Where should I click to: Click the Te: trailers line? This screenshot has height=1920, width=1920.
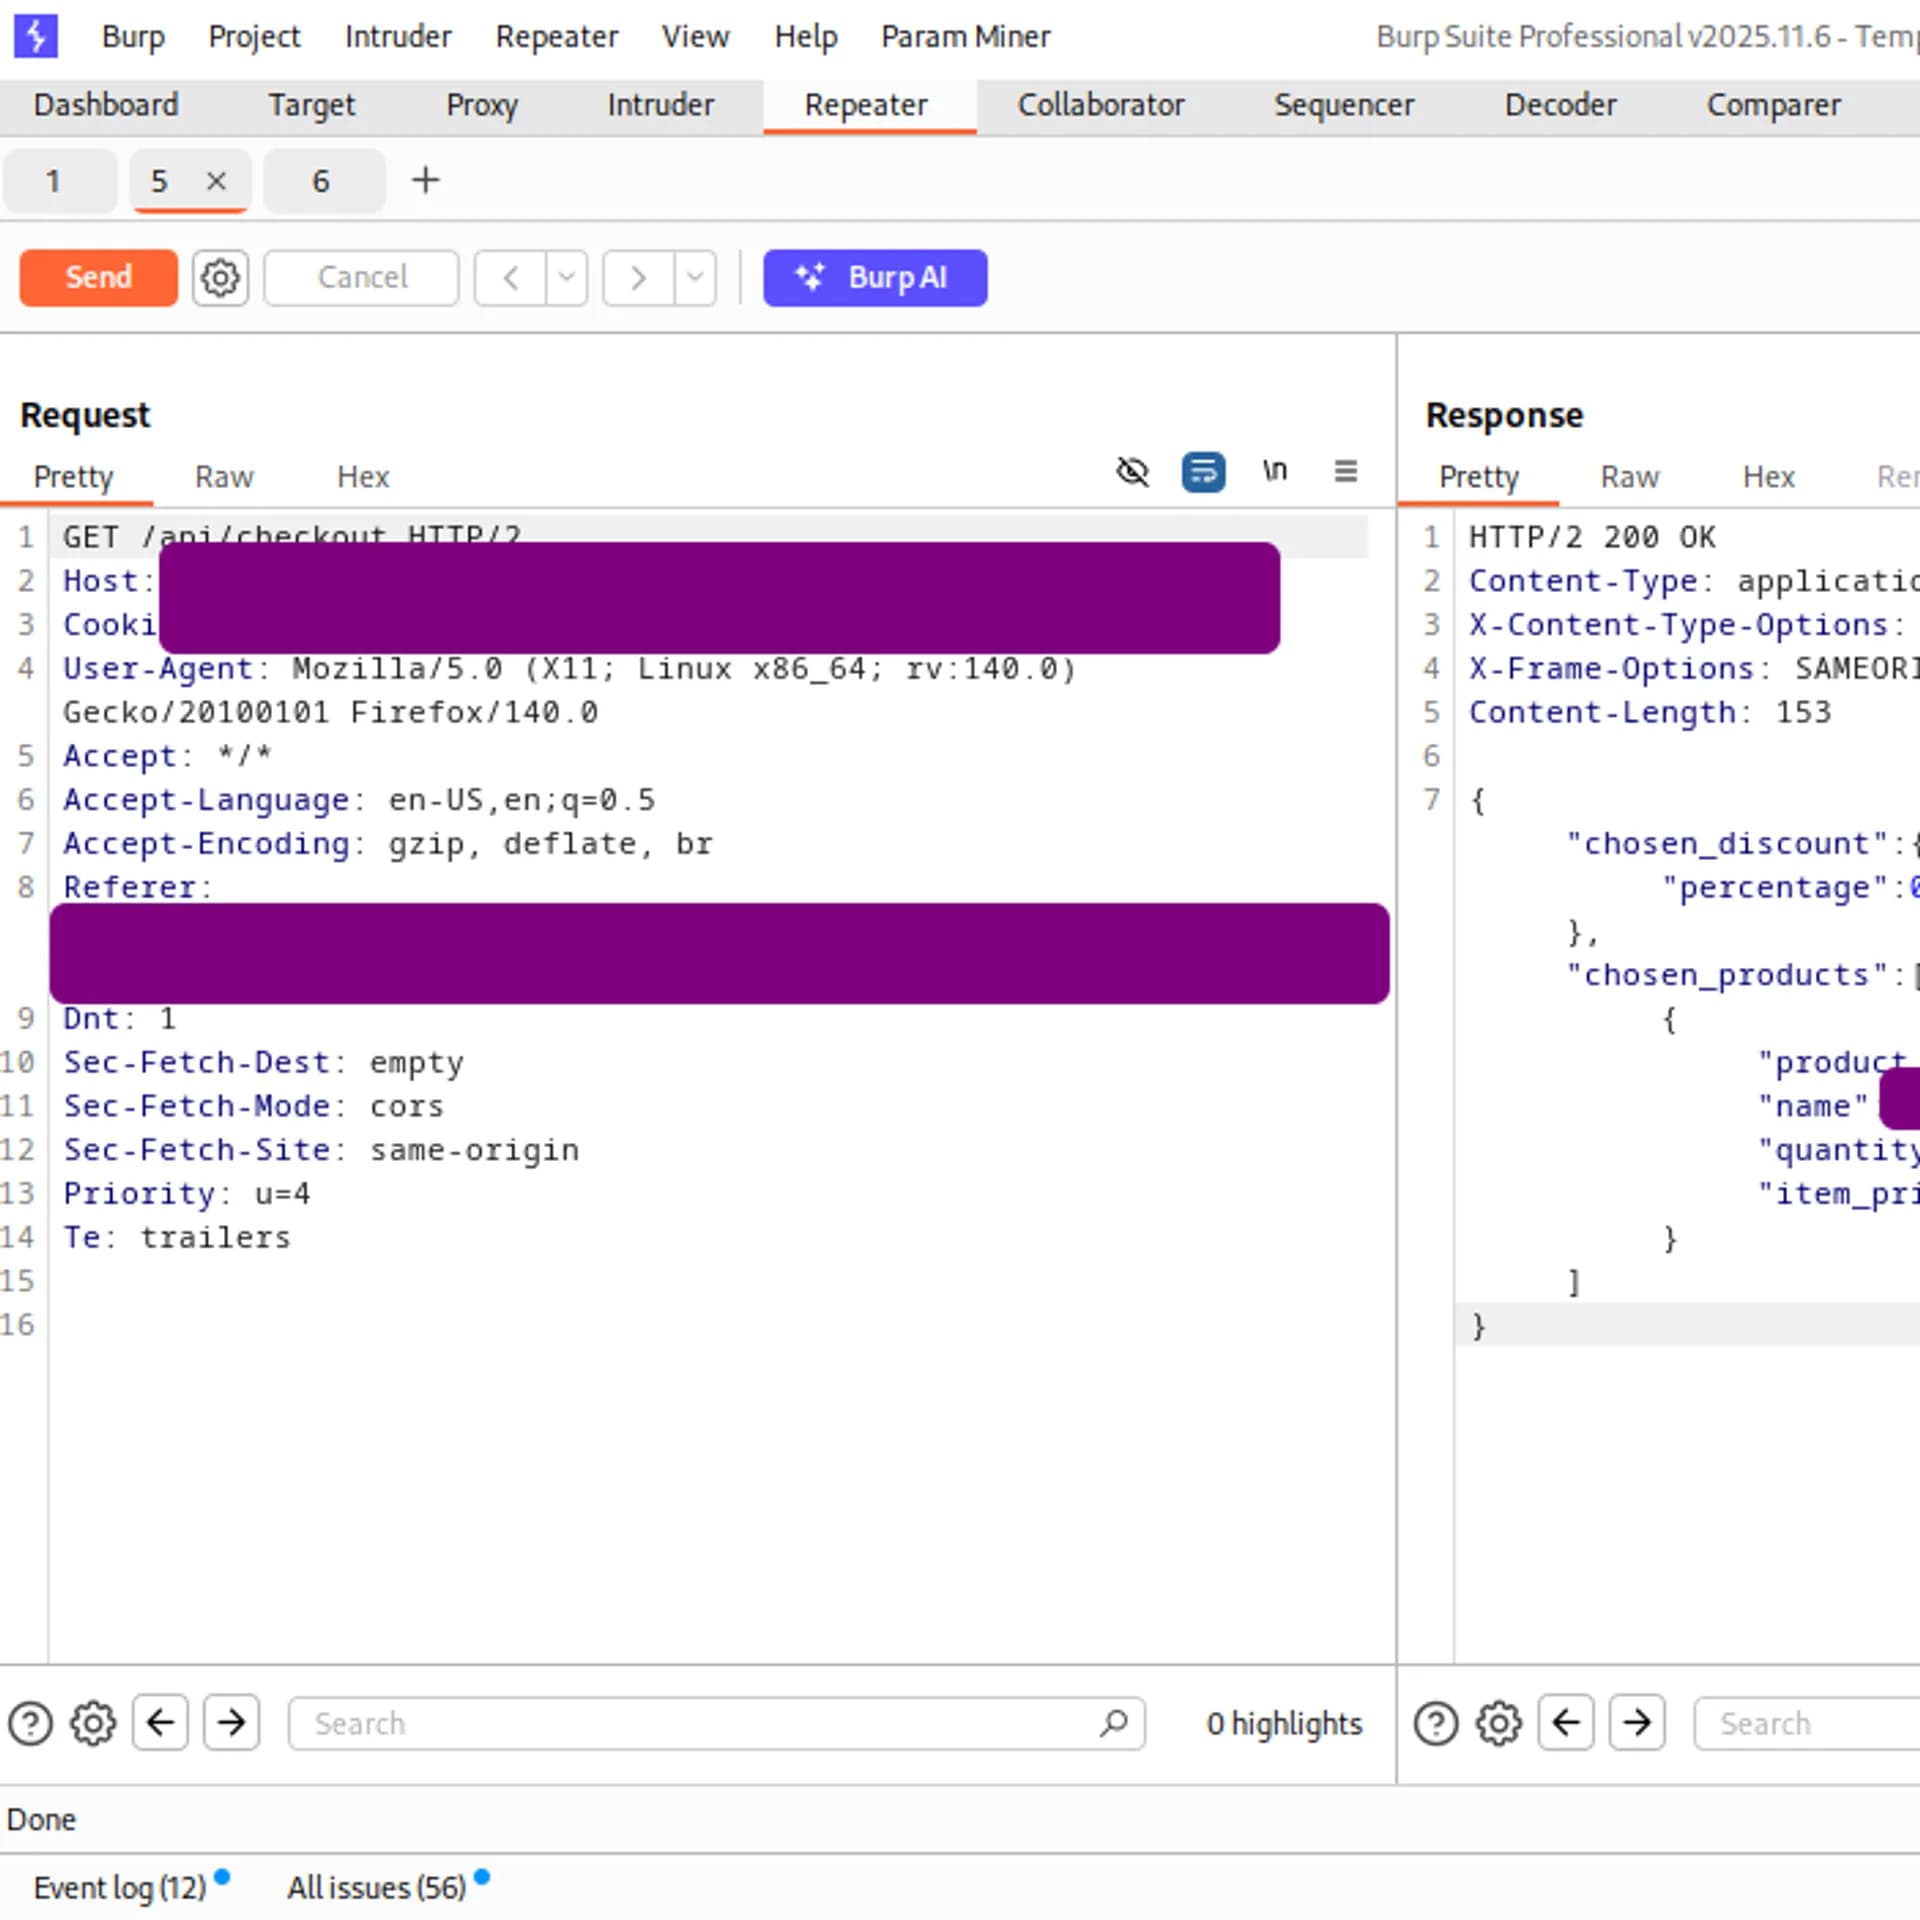pos(177,1237)
